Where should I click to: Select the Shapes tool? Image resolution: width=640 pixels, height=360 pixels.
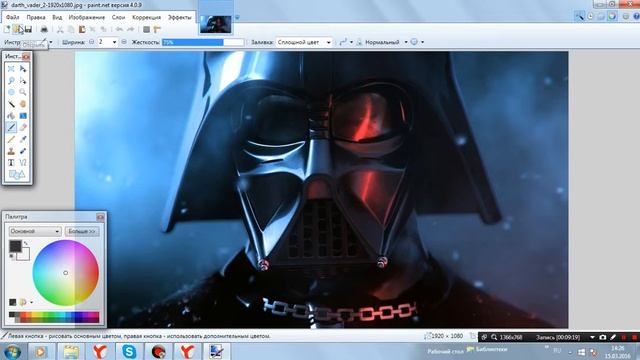pyautogui.click(x=17, y=175)
